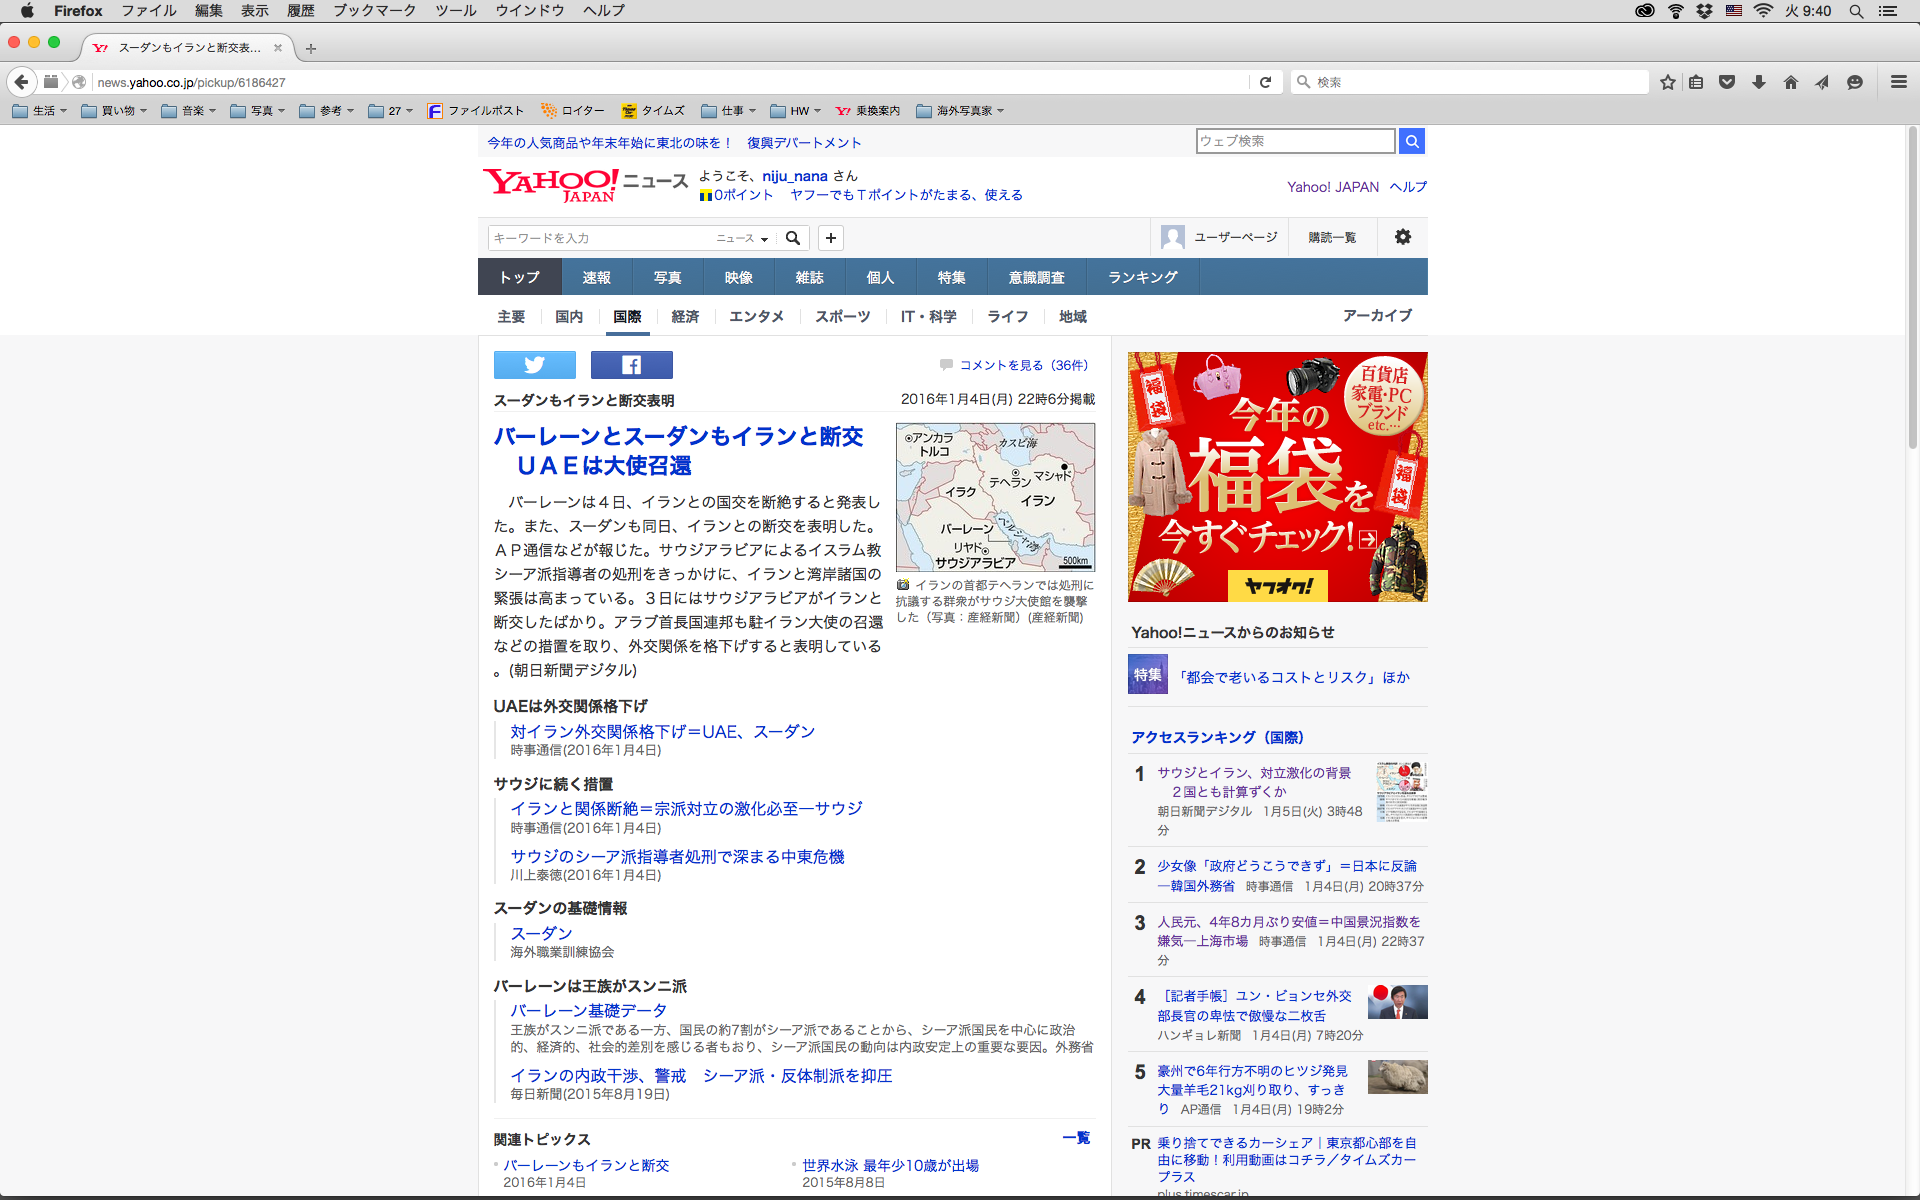Click the plus button beside keyword search

pyautogui.click(x=830, y=238)
